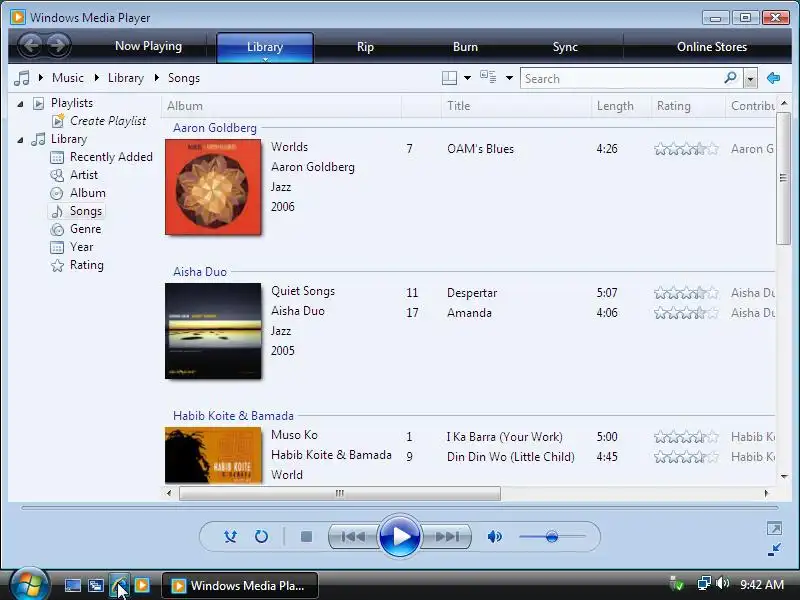This screenshot has width=800, height=600.
Task: Open the Layout options dropdown arrow
Action: pos(467,78)
